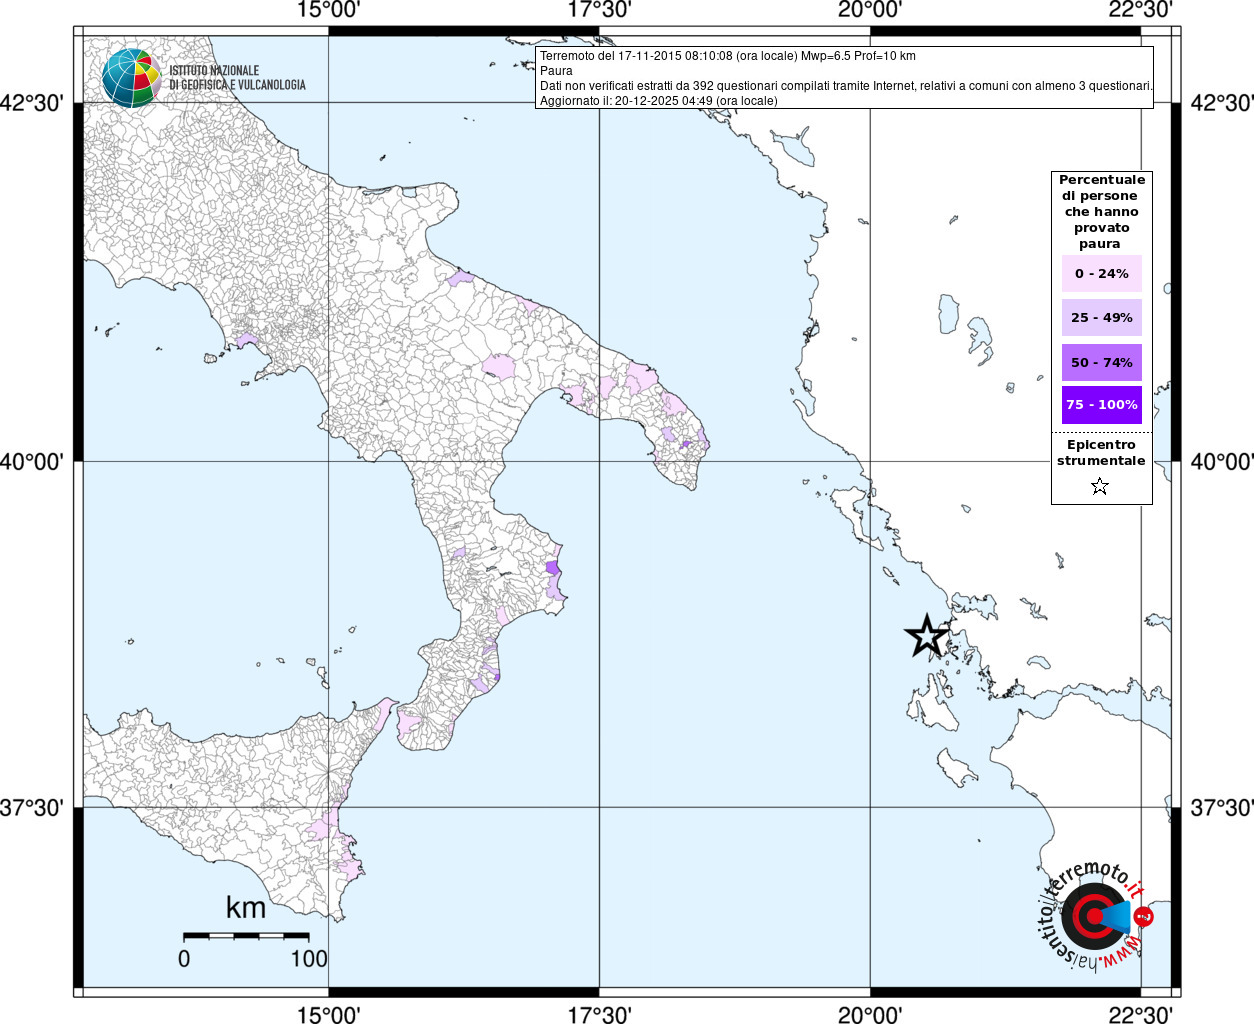The width and height of the screenshot is (1254, 1024).
Task: Click the bottom 20°00' longitude label
Action: pyautogui.click(x=870, y=1015)
